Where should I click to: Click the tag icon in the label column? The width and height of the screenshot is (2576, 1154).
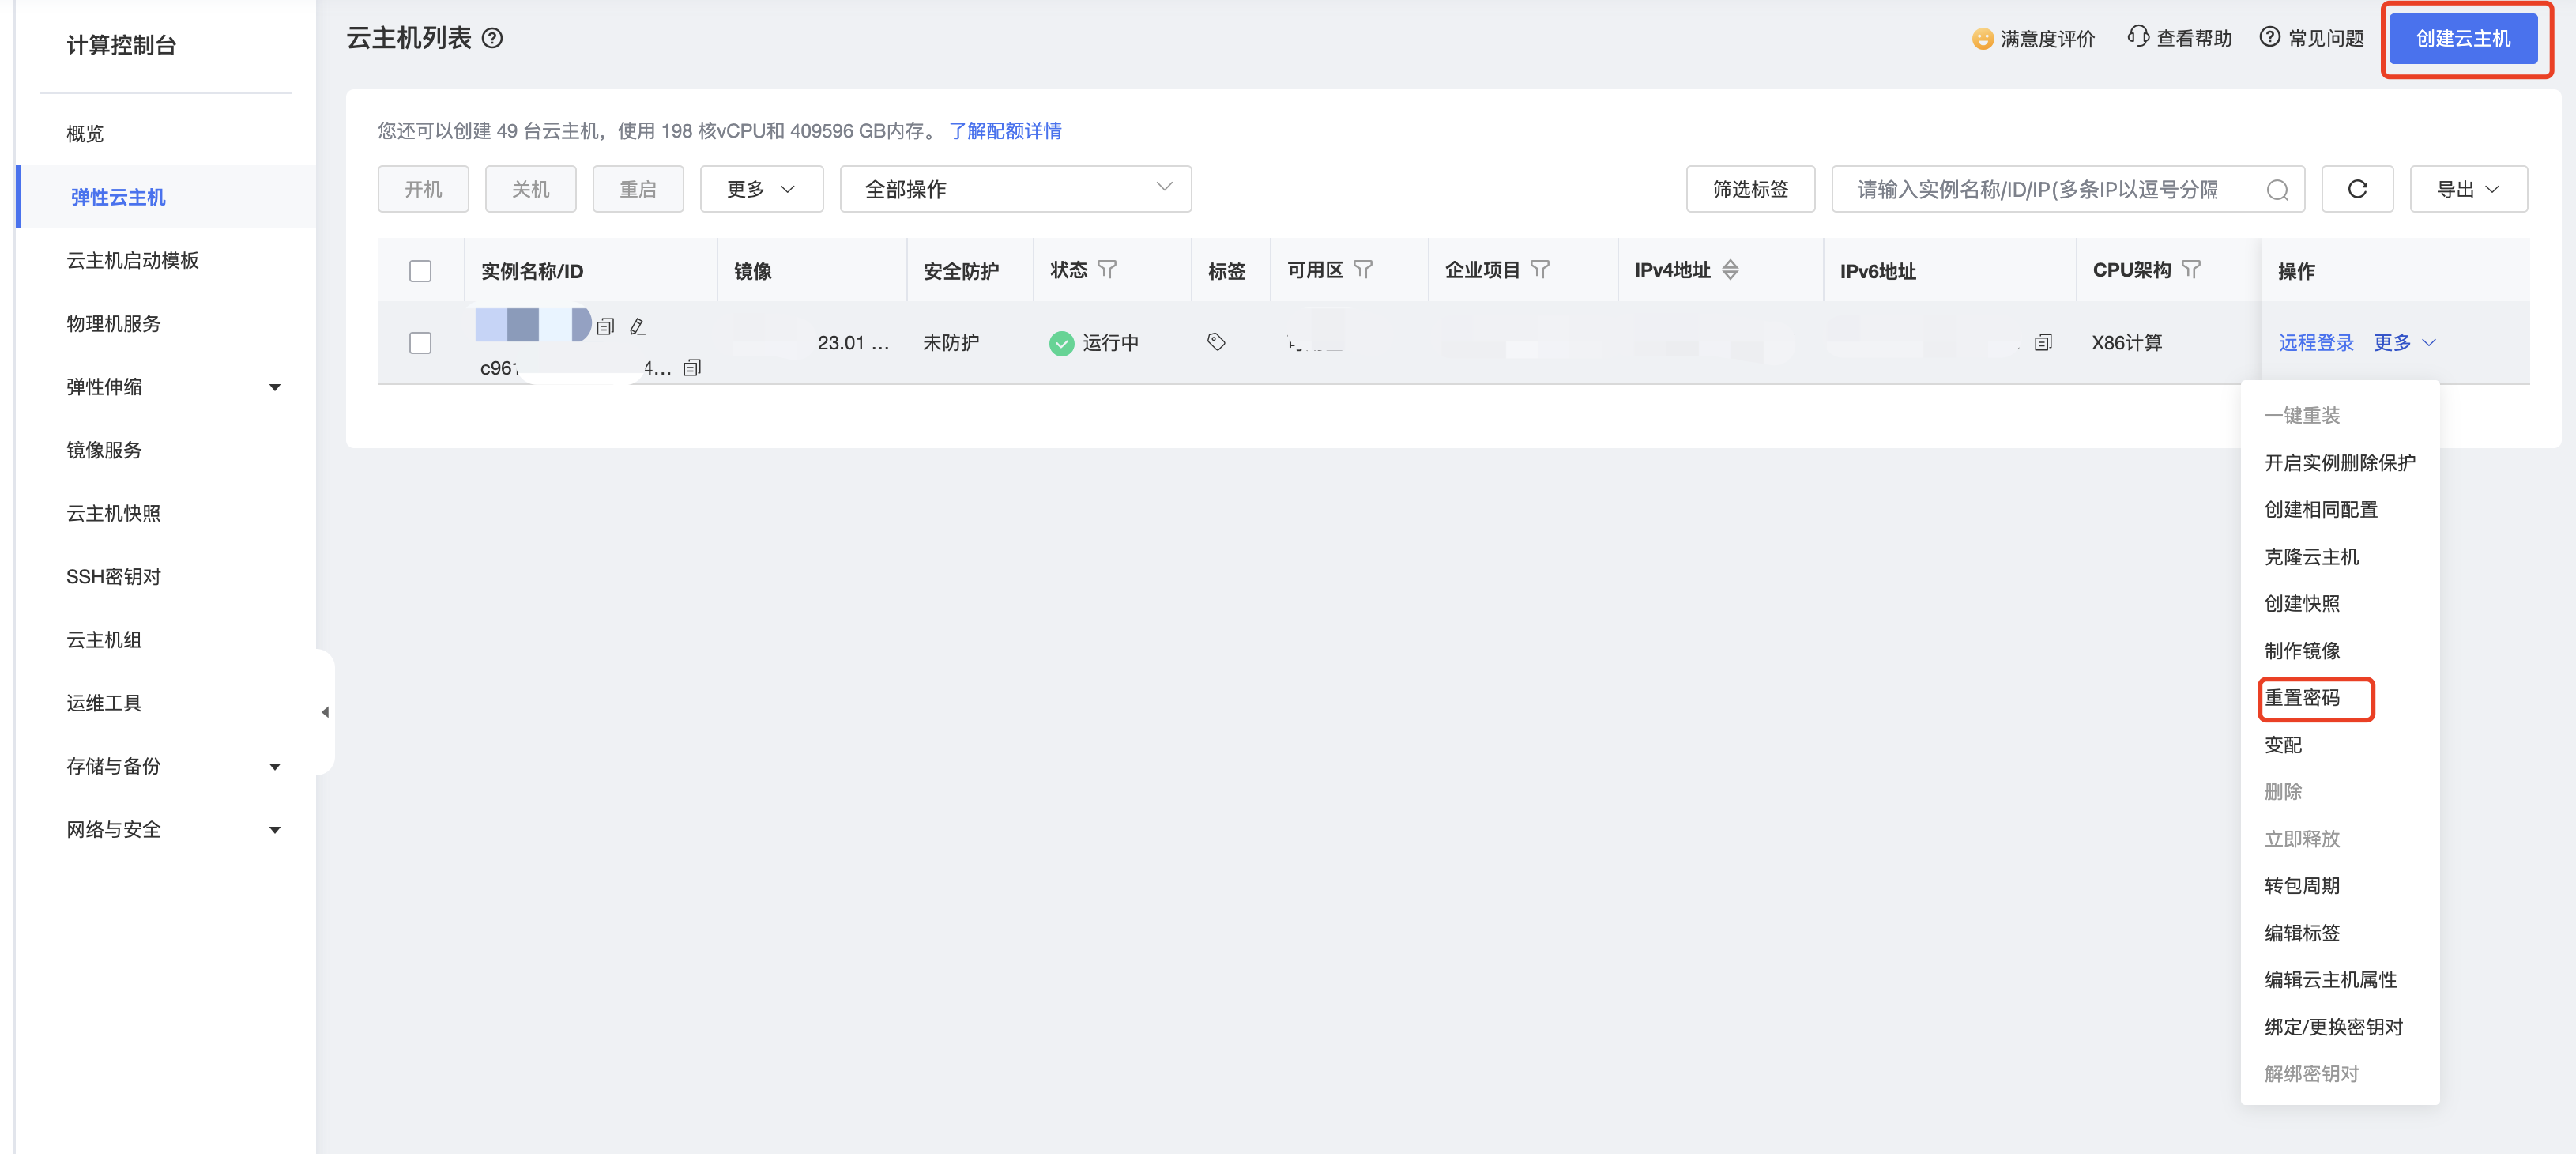pos(1216,342)
